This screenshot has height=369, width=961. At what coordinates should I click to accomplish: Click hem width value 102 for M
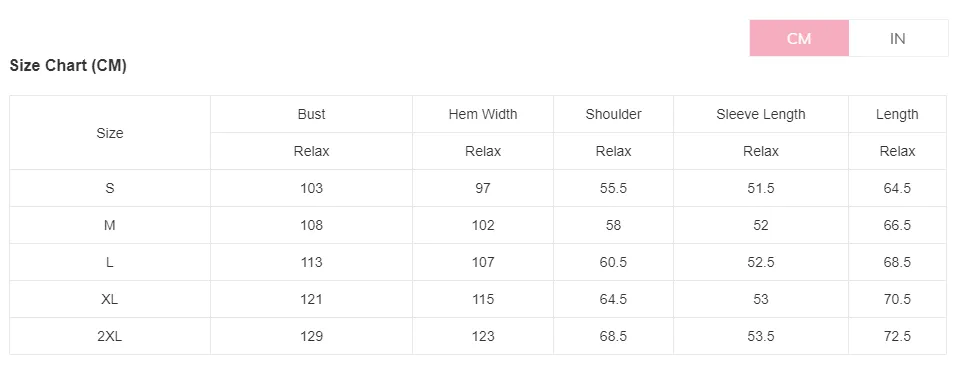tap(483, 225)
